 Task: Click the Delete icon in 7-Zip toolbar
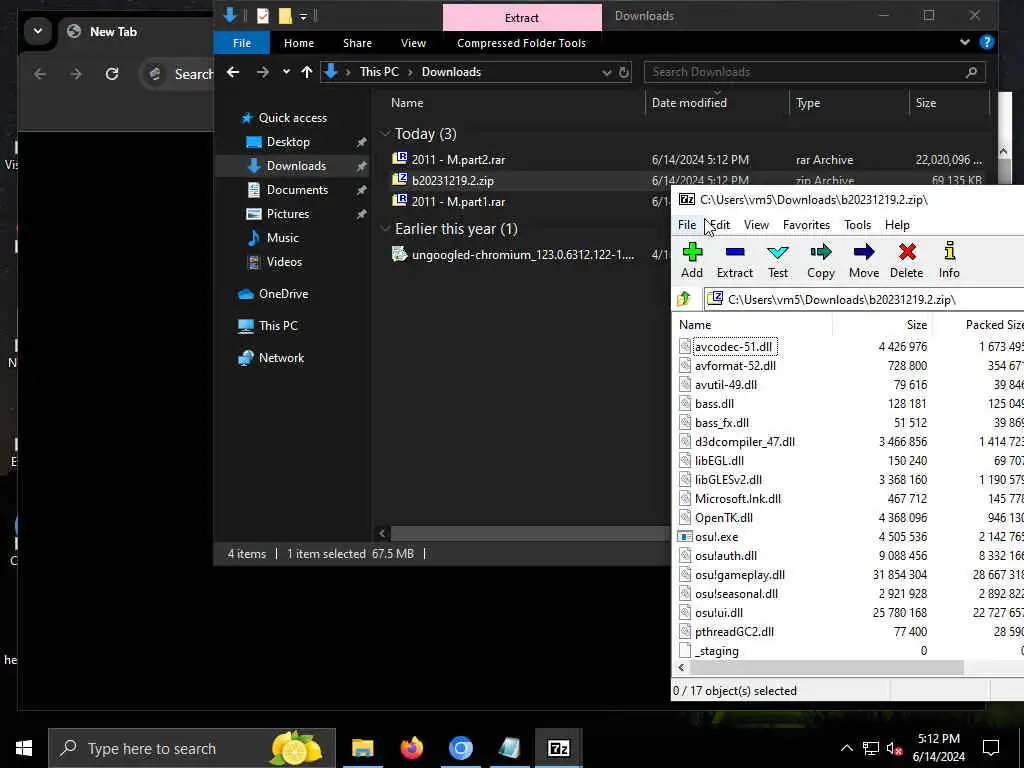pos(906,261)
